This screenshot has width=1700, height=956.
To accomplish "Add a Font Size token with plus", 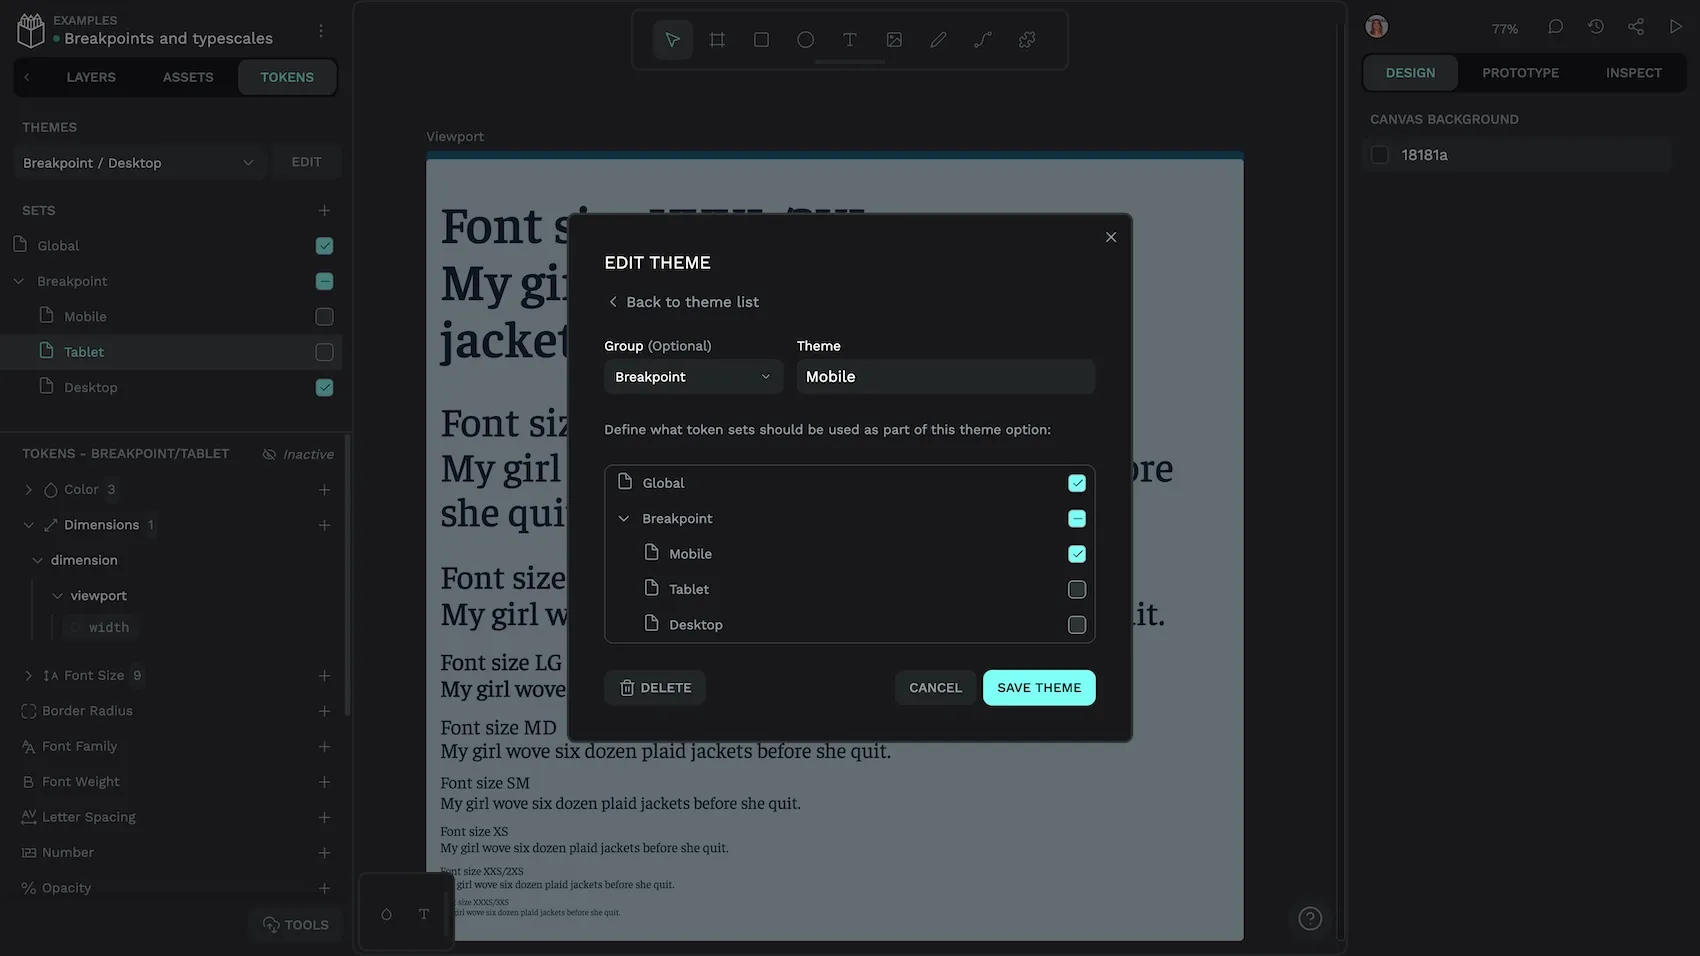I will (x=324, y=676).
